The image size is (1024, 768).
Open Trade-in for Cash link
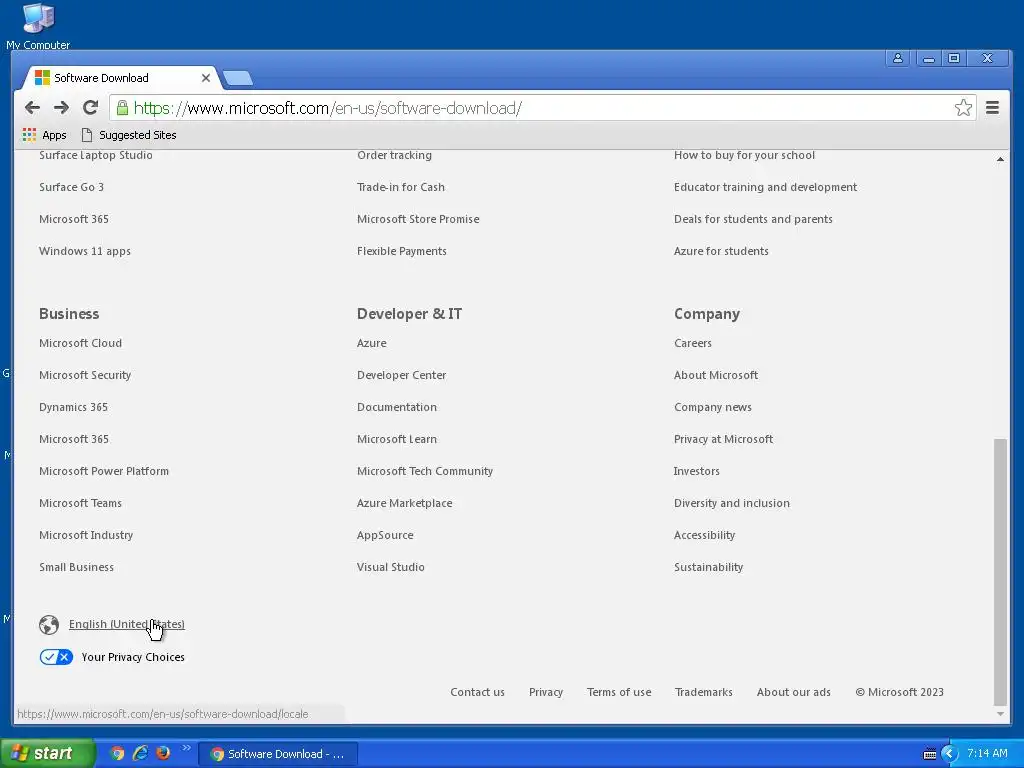(401, 187)
